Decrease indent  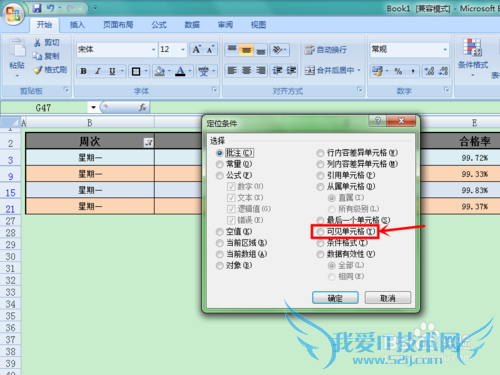(277, 71)
